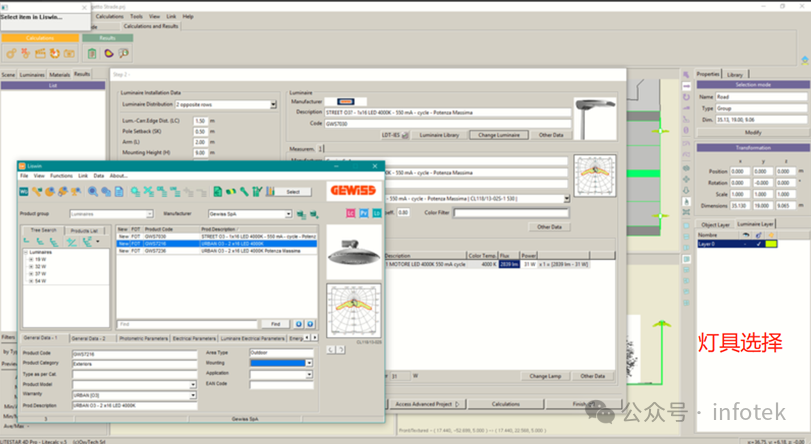Click the Luminaire Library button
811x444 pixels.
click(x=439, y=135)
